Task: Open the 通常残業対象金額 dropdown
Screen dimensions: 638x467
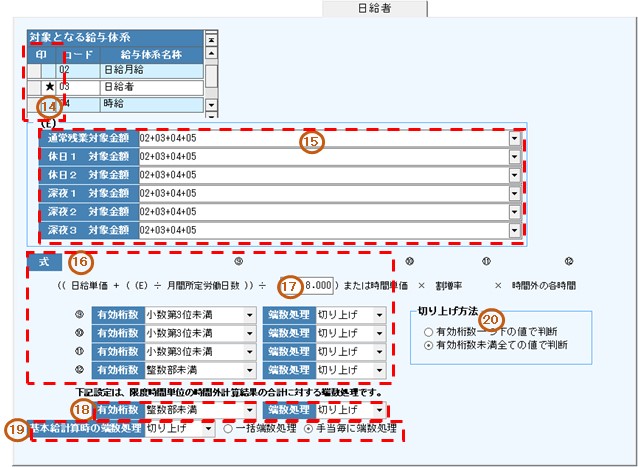Action: (515, 140)
